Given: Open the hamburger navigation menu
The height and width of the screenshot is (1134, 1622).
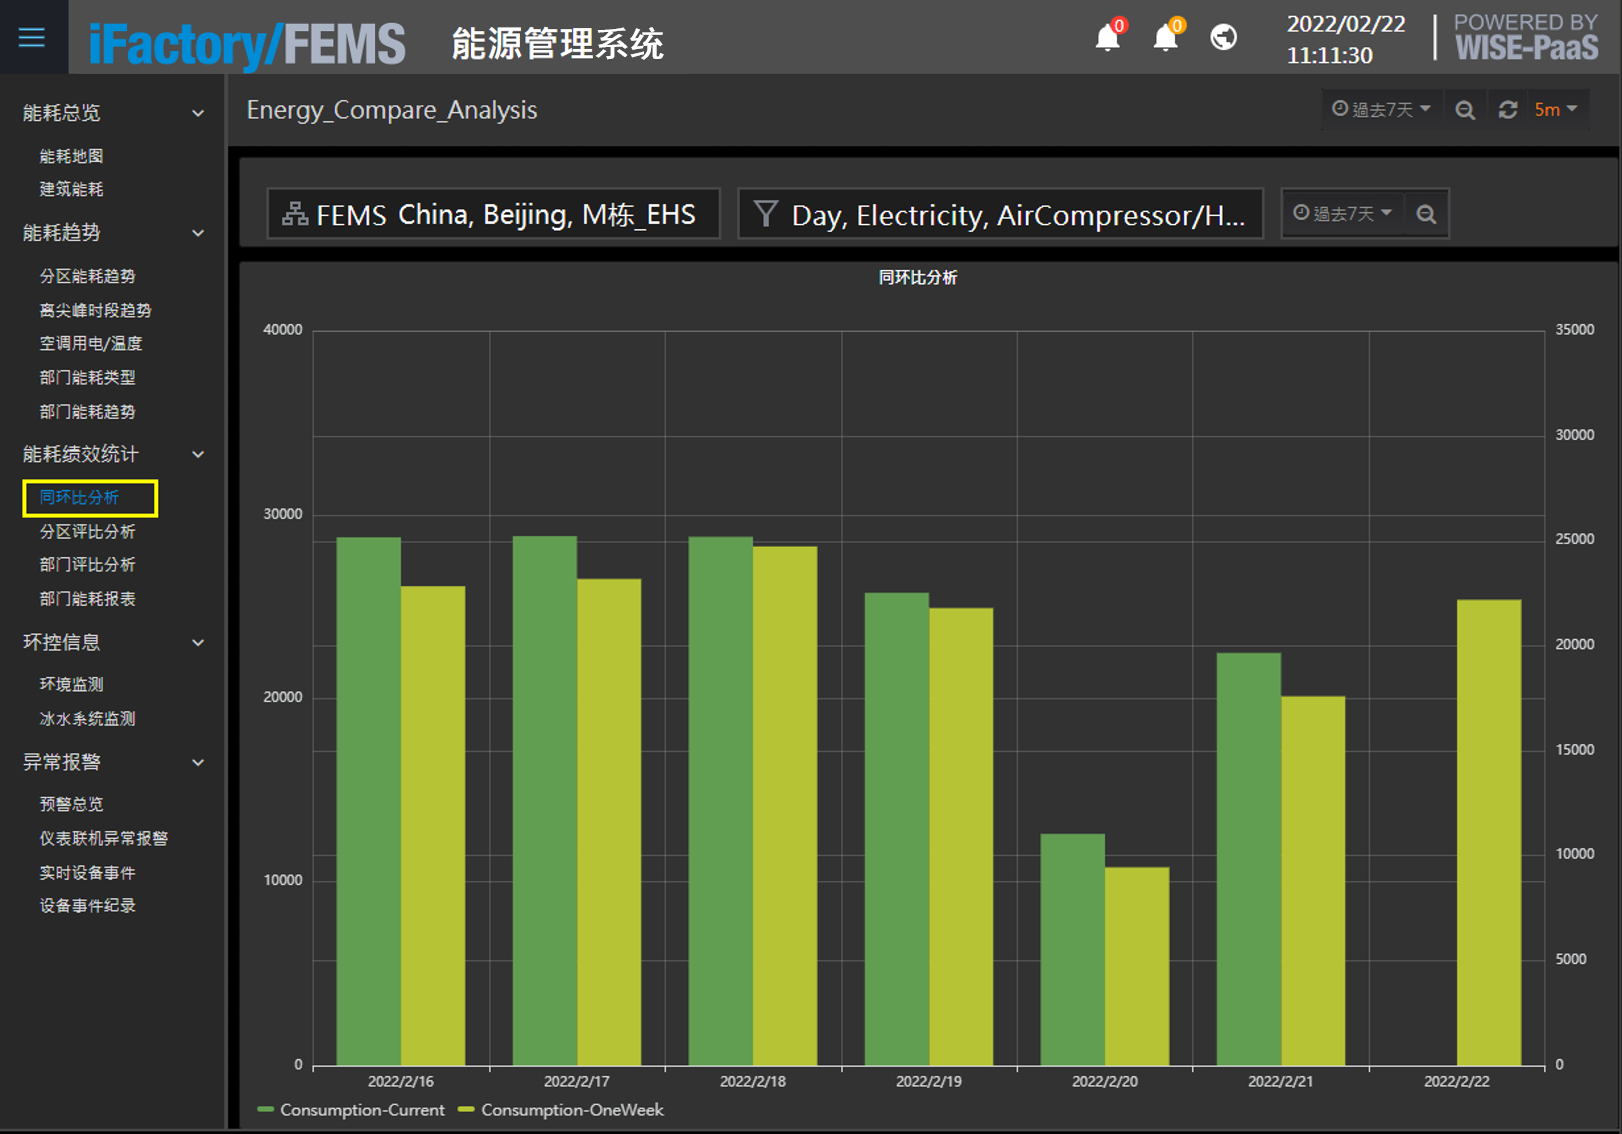Looking at the screenshot, I should 32,37.
